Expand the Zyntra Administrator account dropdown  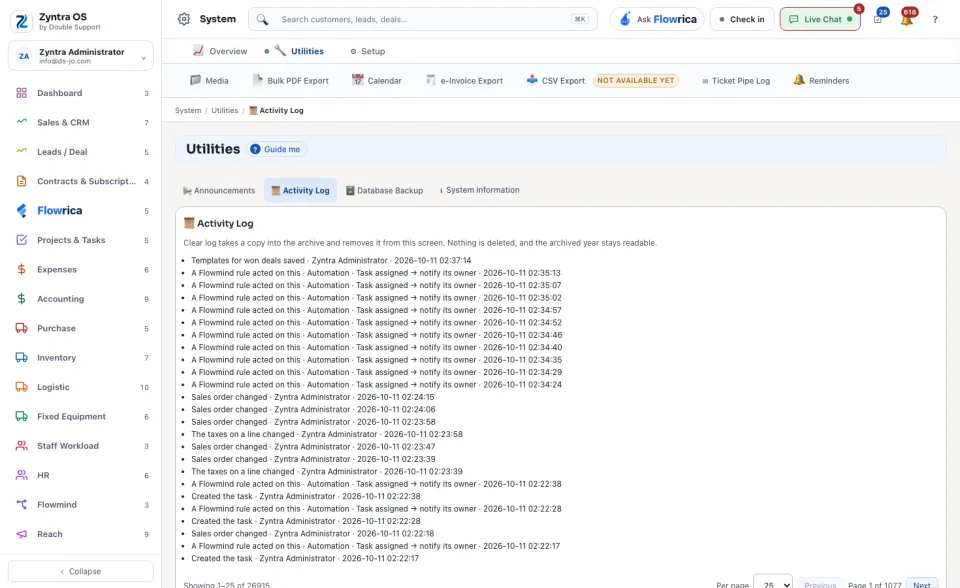pyautogui.click(x=81, y=56)
